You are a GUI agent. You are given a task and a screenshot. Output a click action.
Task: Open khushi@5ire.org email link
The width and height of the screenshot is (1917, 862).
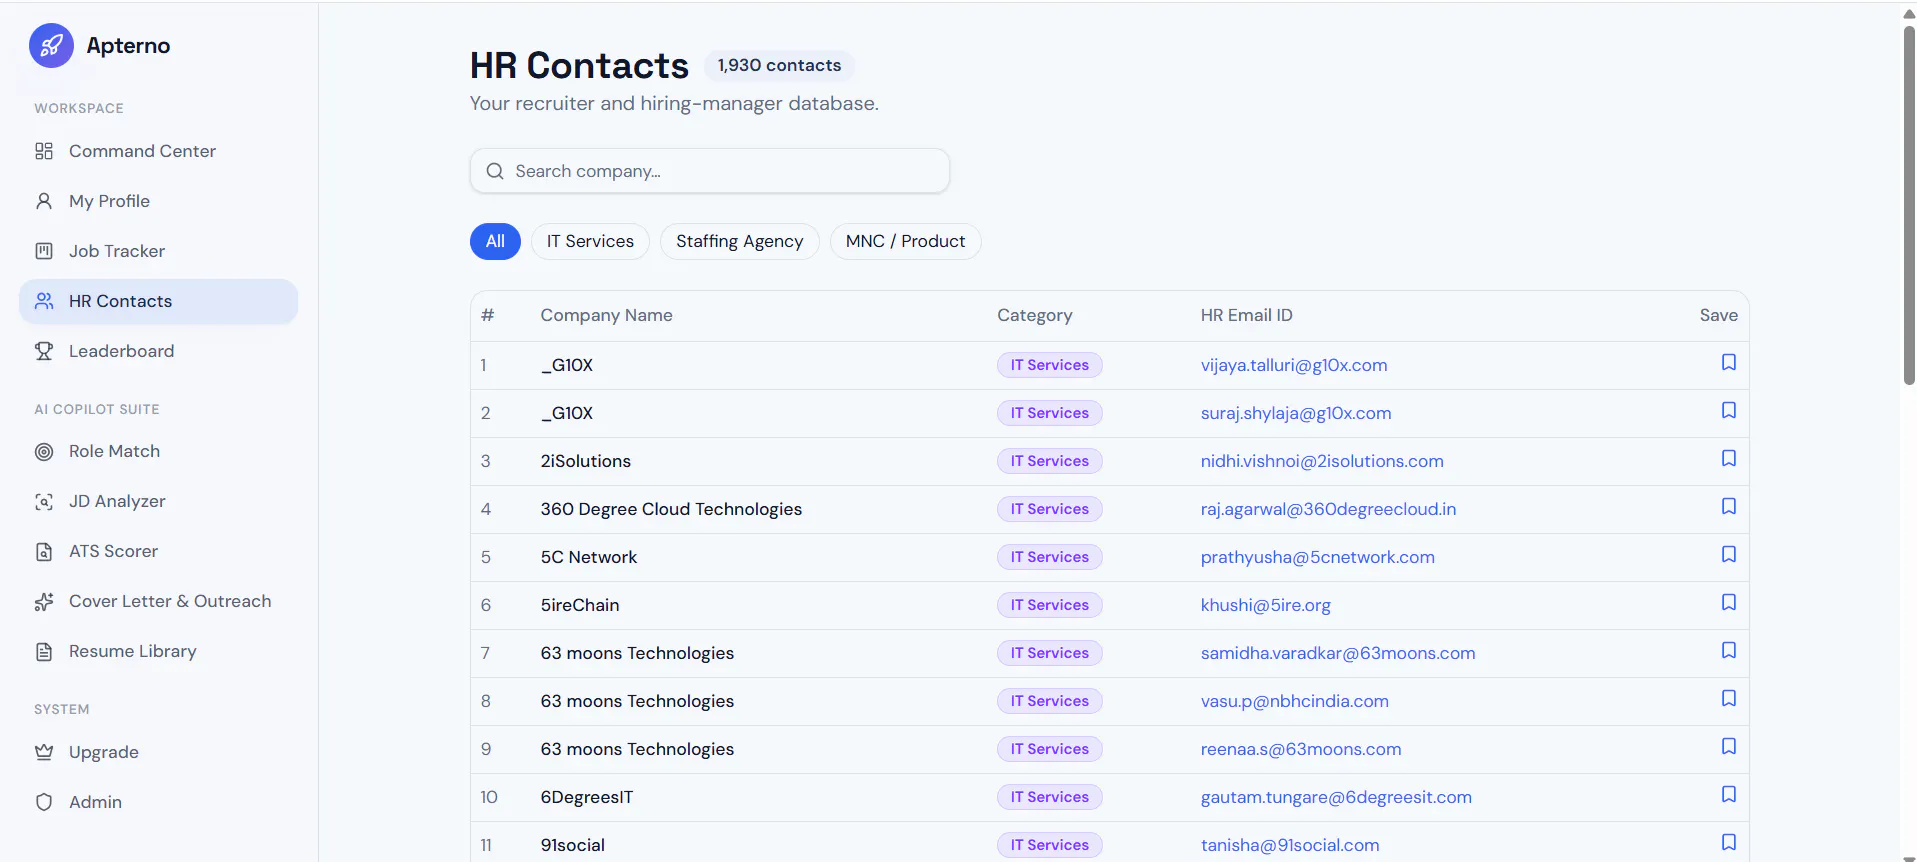point(1266,605)
